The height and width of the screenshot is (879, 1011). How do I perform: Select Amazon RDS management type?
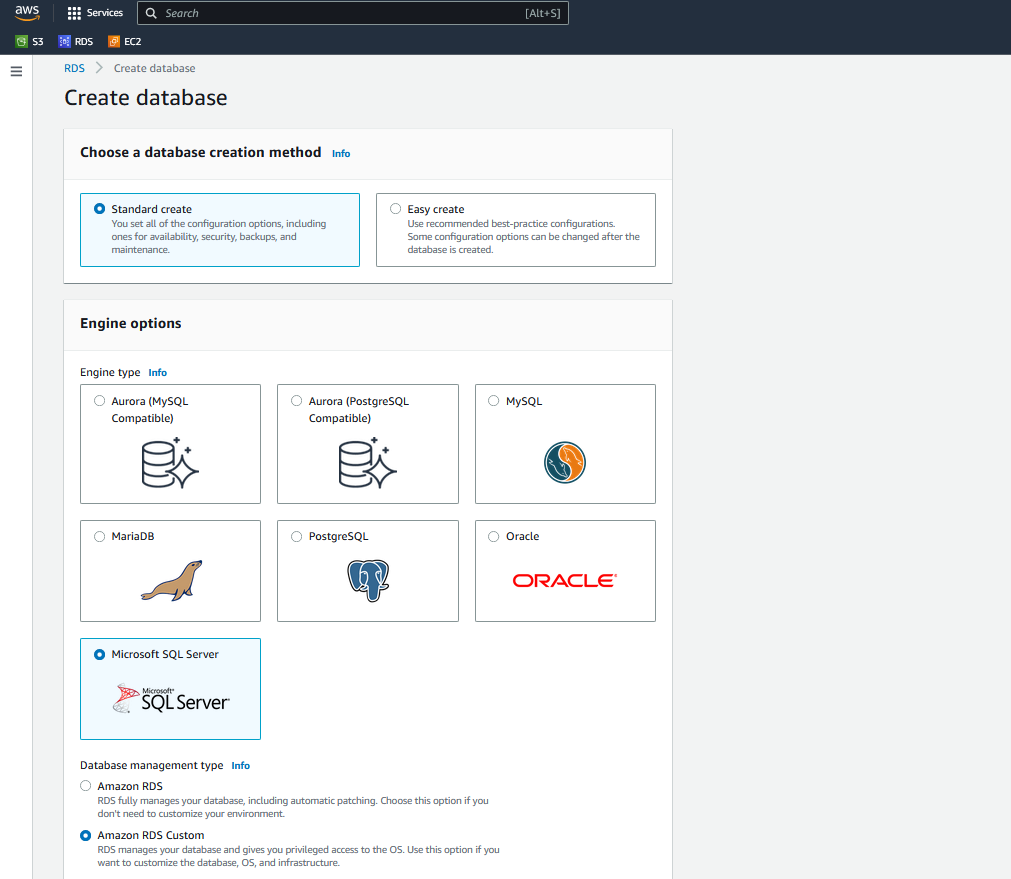click(x=85, y=785)
